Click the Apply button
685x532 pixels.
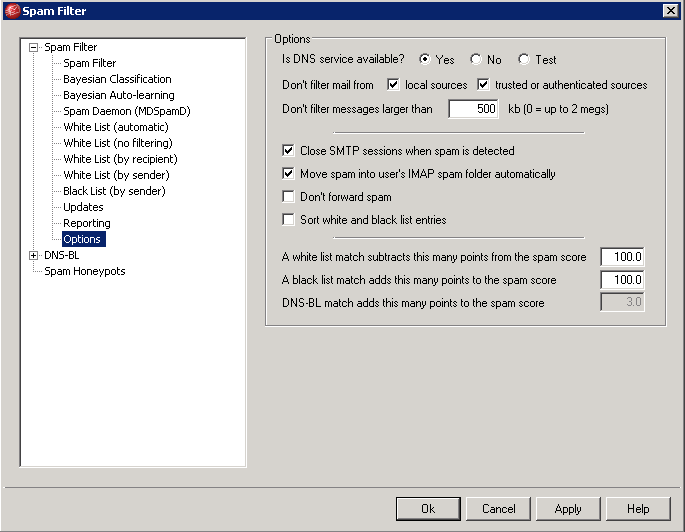(568, 509)
